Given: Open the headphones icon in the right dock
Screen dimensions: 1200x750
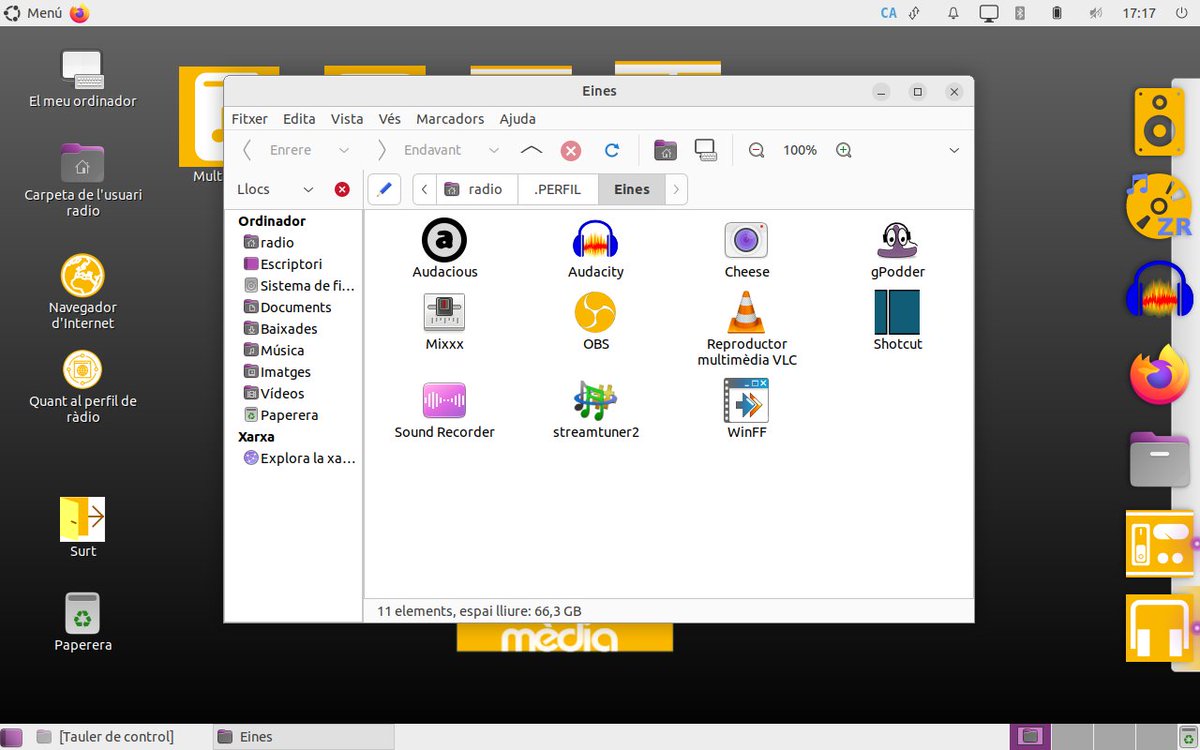Looking at the screenshot, I should pos(1160,628).
